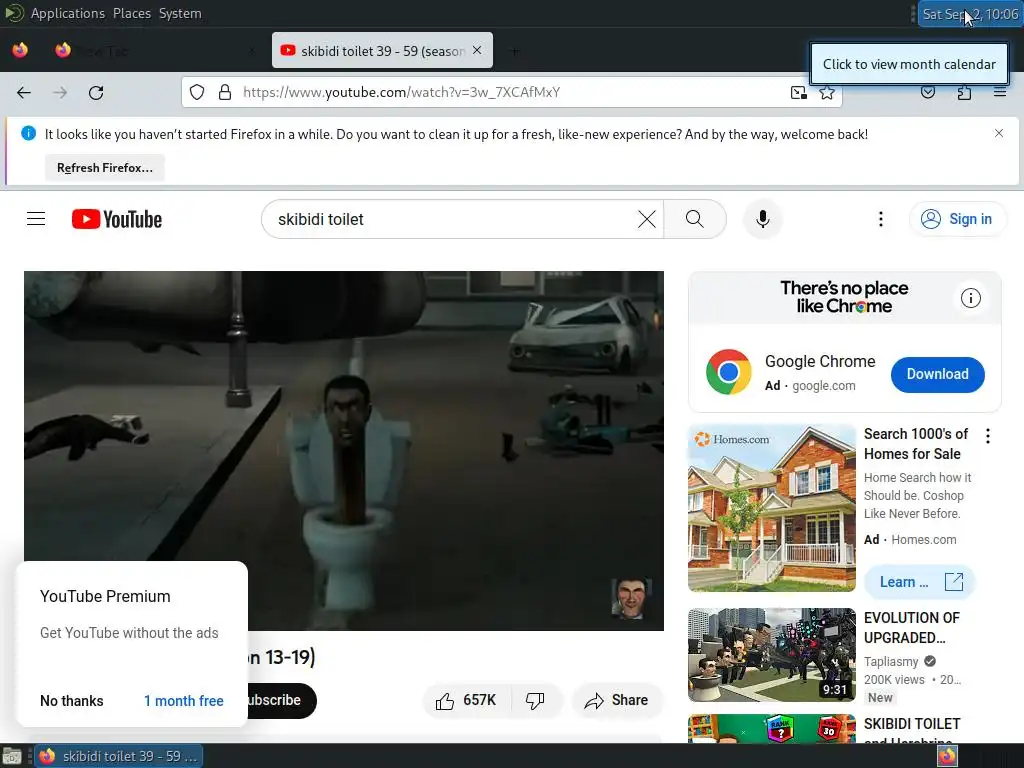Open the Places menu

(x=131, y=13)
